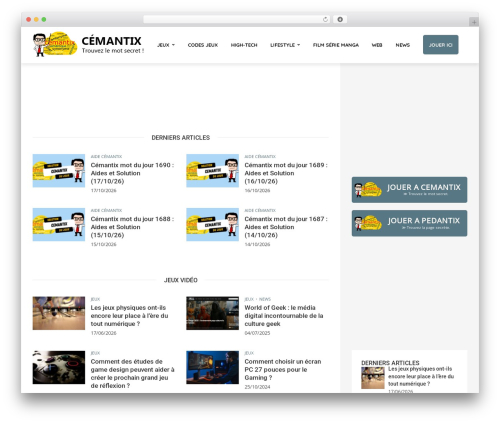The height and width of the screenshot is (423, 500).
Task: Click AIDE CÉMANTIX category above jour 1687
Action: 260,210
